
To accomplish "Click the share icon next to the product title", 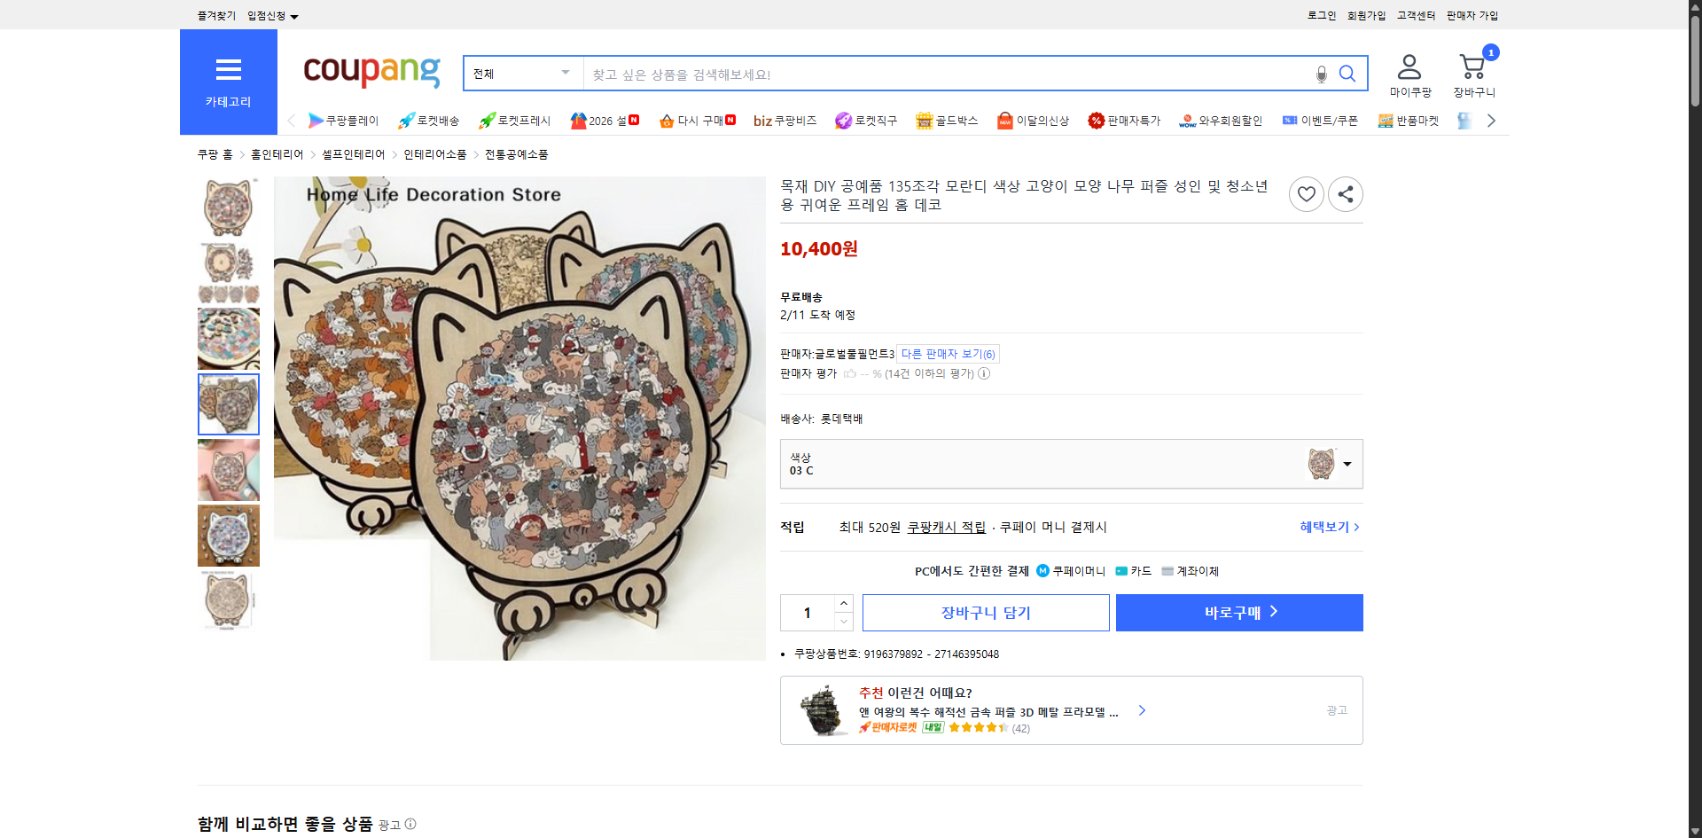I will point(1346,194).
